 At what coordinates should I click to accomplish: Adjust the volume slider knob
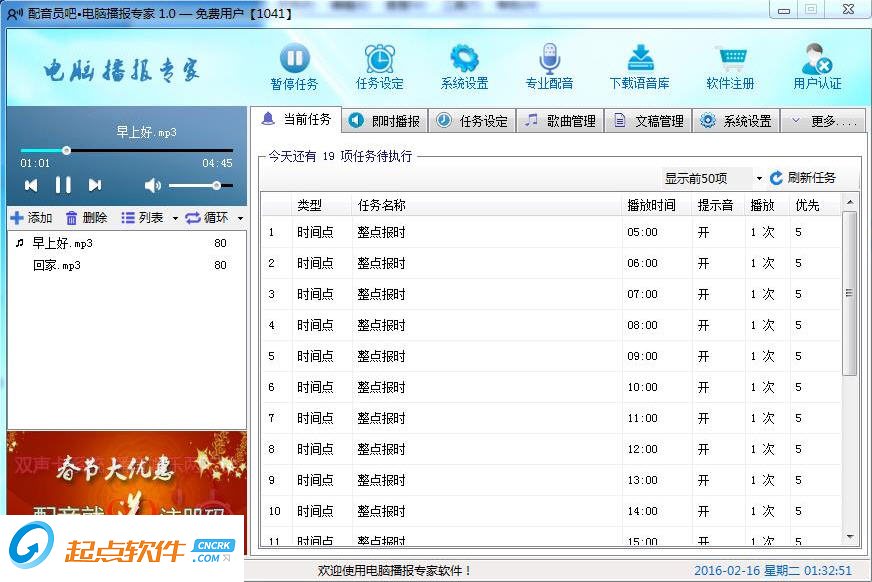(216, 185)
